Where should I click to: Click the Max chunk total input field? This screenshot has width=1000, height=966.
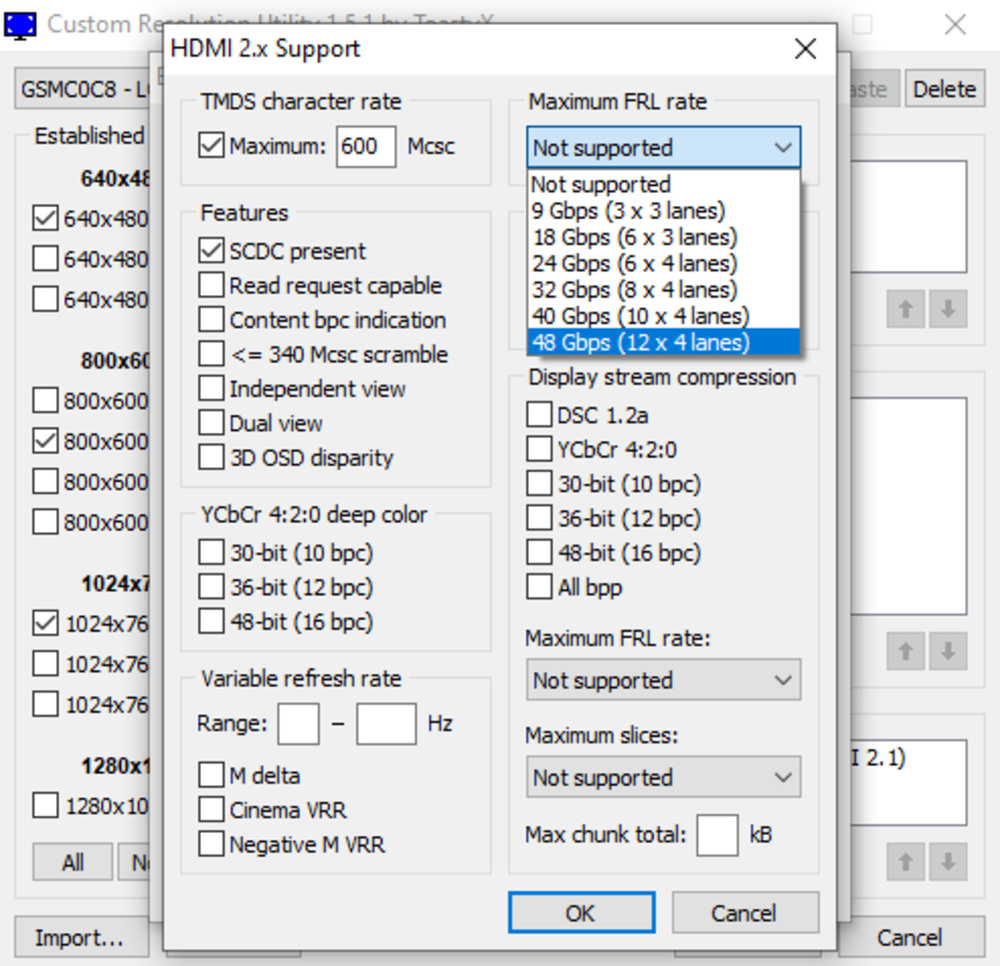point(717,835)
